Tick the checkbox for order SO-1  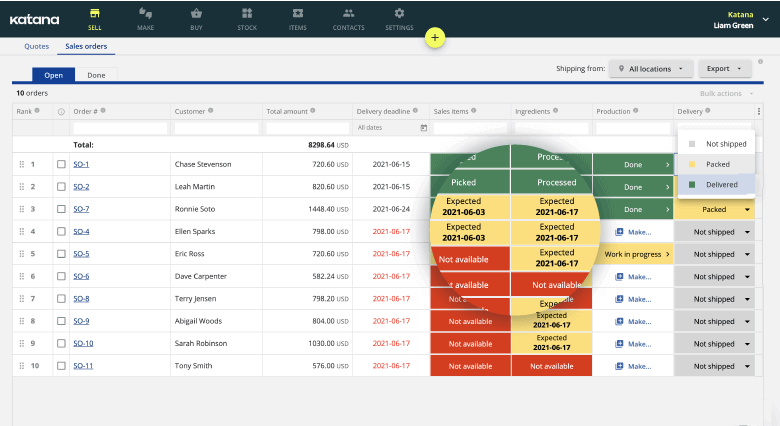(x=61, y=164)
